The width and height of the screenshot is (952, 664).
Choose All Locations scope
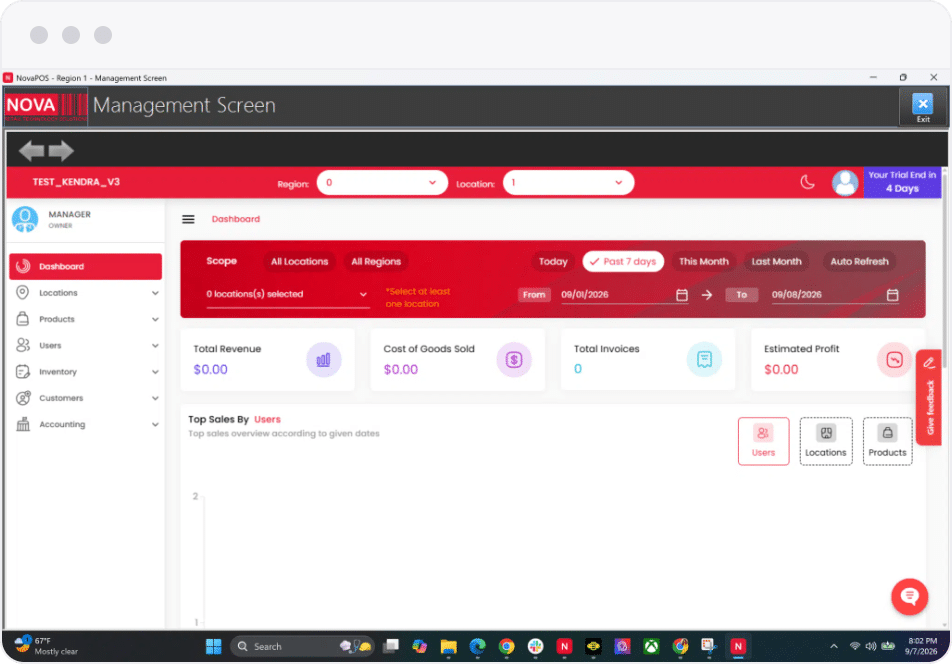(x=299, y=262)
